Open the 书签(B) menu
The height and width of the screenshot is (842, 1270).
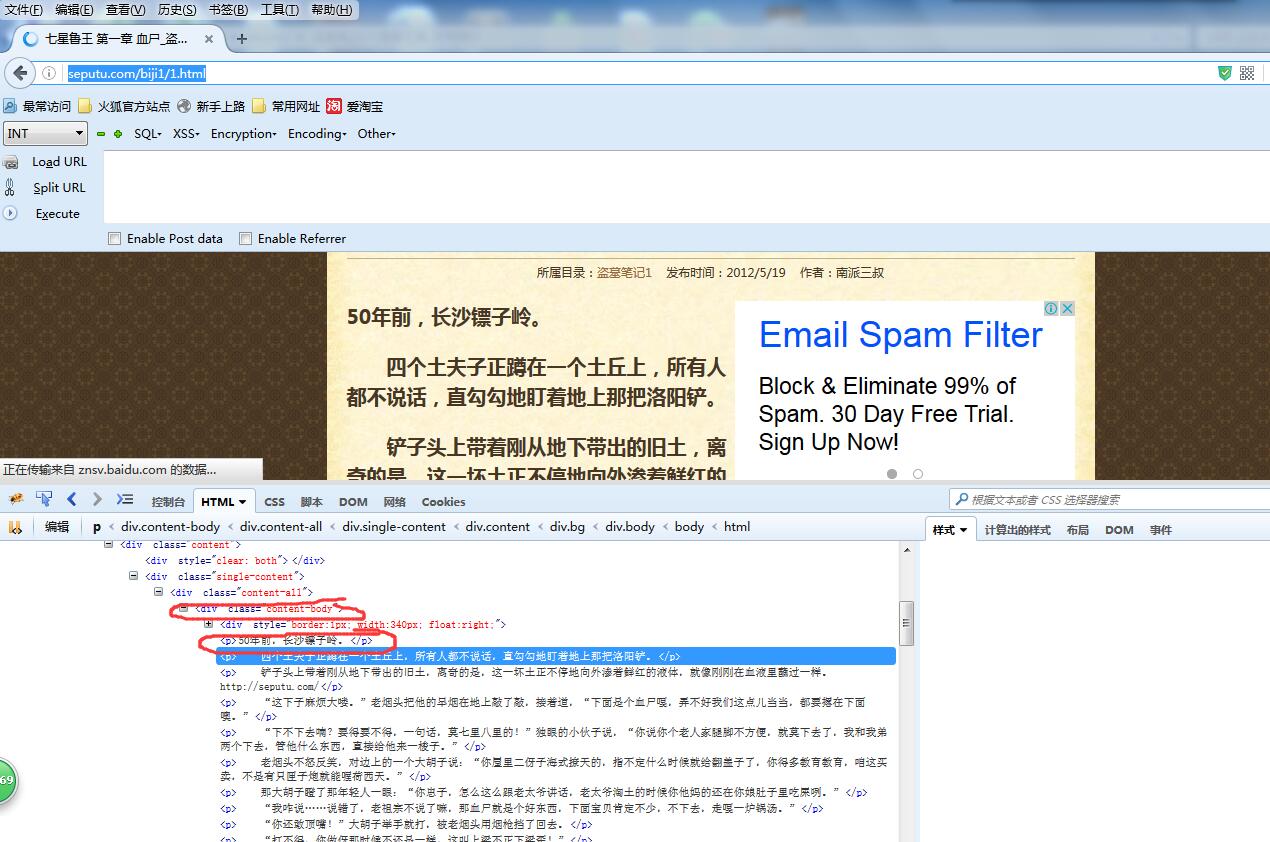[228, 10]
